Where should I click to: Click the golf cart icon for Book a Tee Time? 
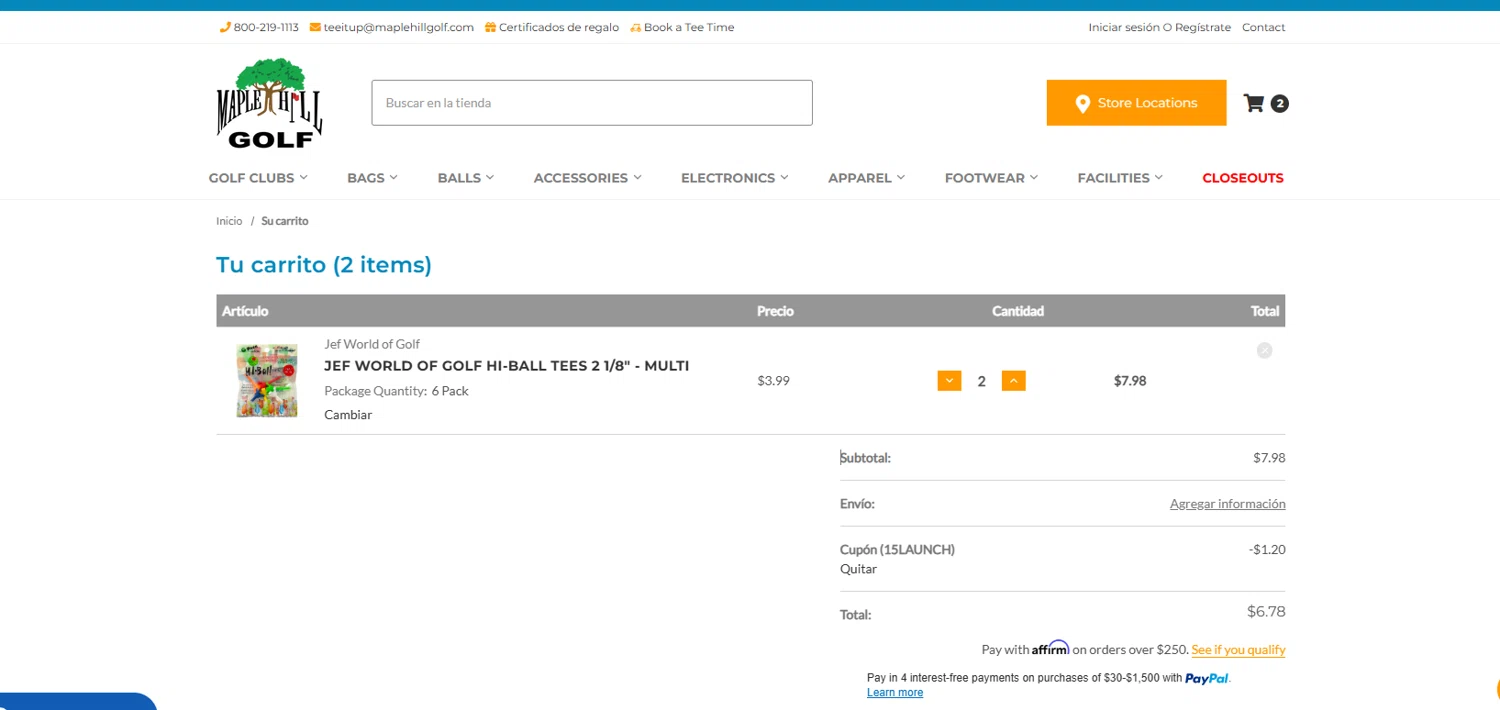click(635, 27)
